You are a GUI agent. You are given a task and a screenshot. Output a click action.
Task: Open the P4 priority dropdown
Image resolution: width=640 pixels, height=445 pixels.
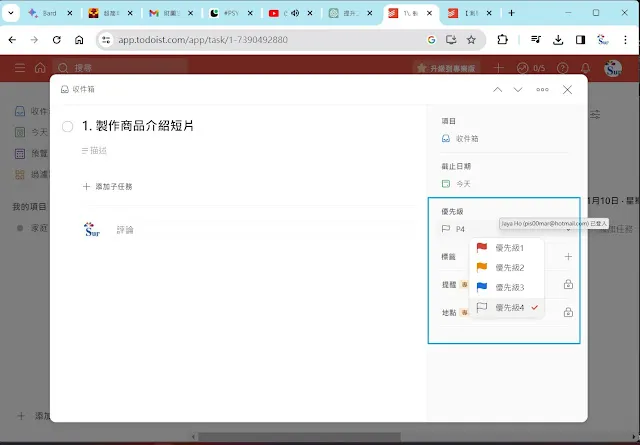[506, 229]
